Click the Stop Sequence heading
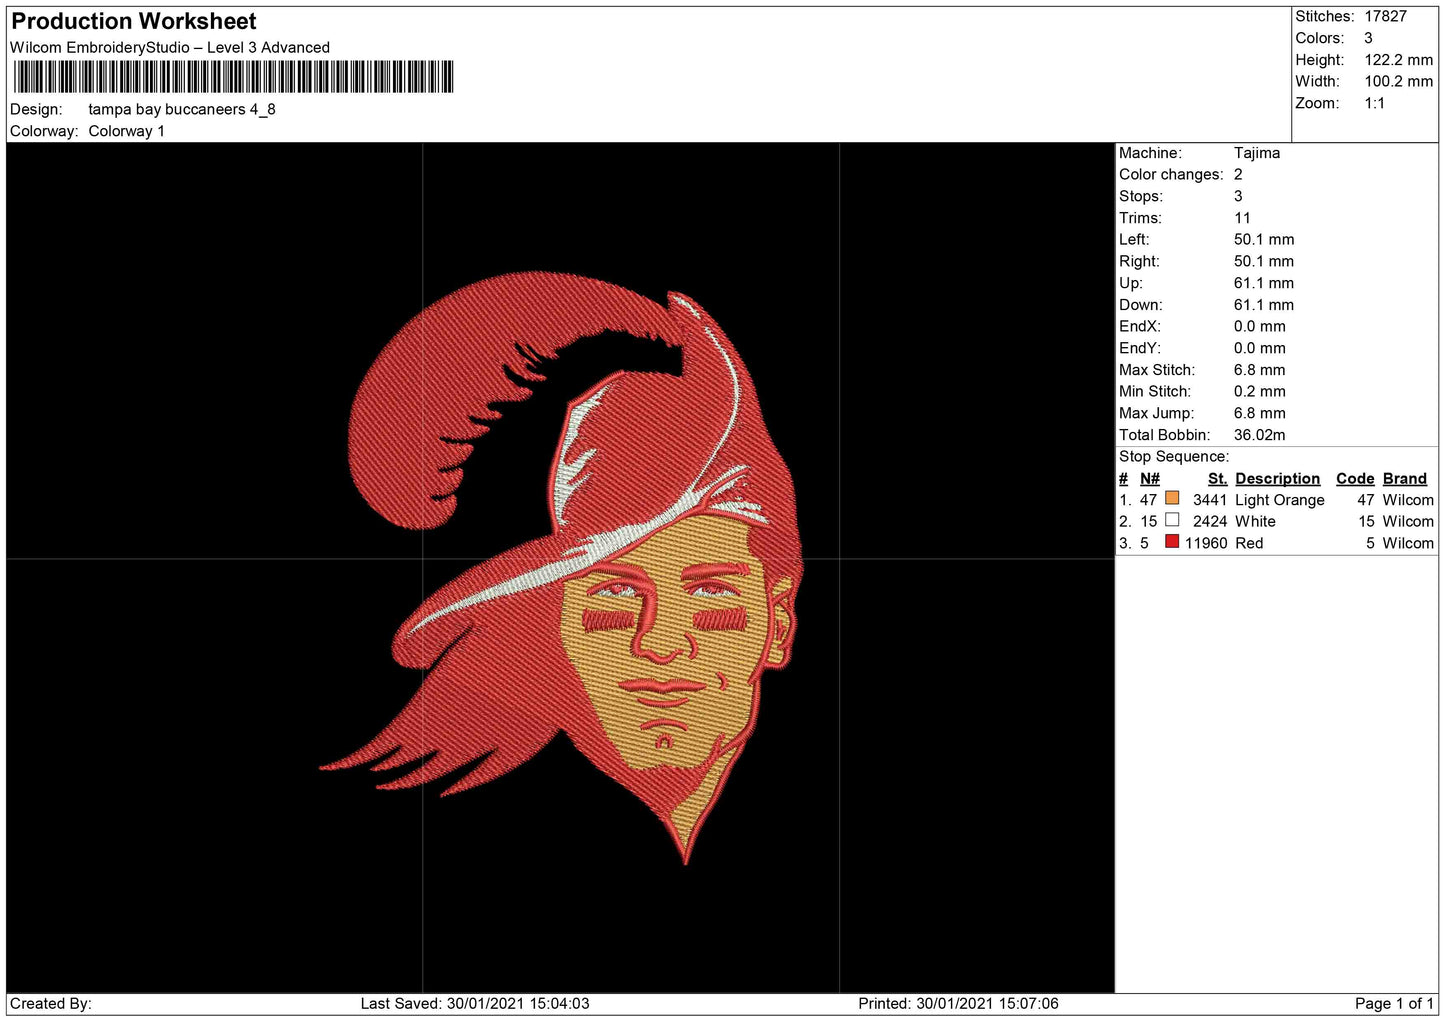The height and width of the screenshot is (1017, 1445). (x=1173, y=457)
